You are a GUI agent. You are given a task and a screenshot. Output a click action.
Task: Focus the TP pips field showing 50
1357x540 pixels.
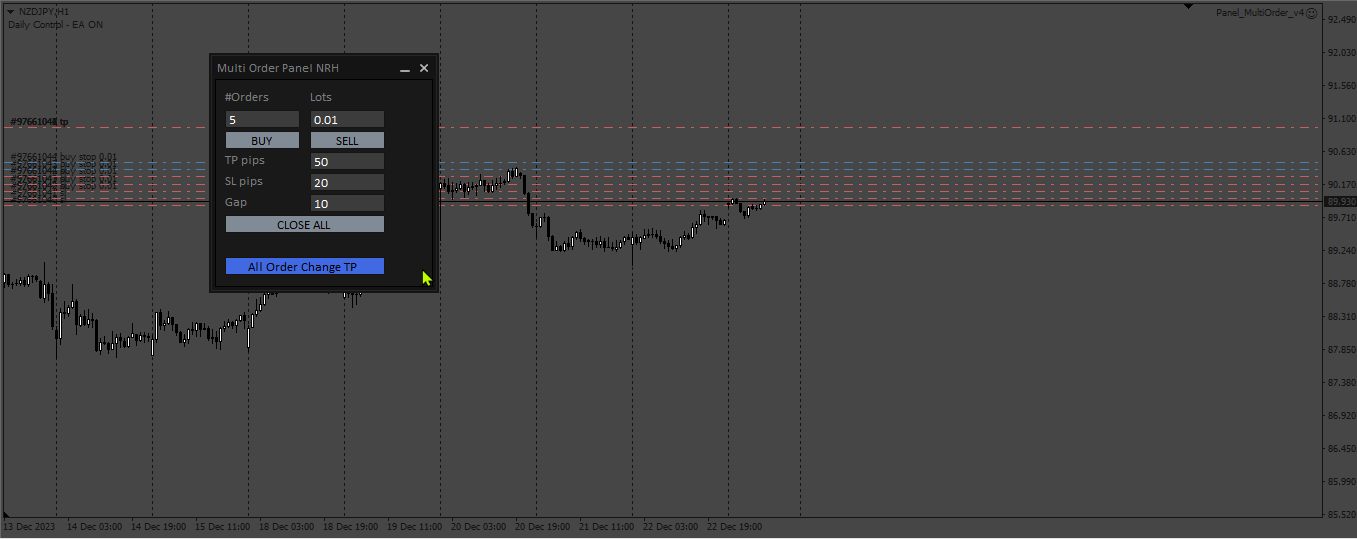pos(347,161)
